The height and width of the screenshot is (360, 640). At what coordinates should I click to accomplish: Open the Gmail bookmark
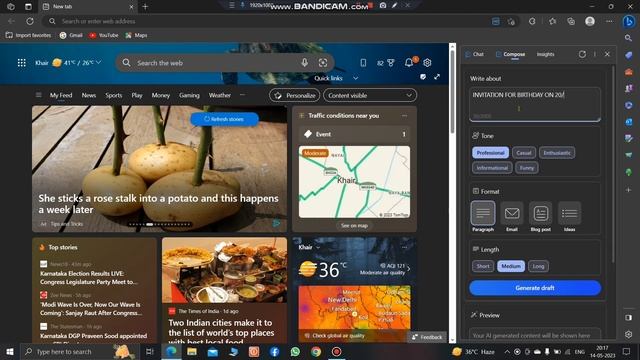(71, 35)
